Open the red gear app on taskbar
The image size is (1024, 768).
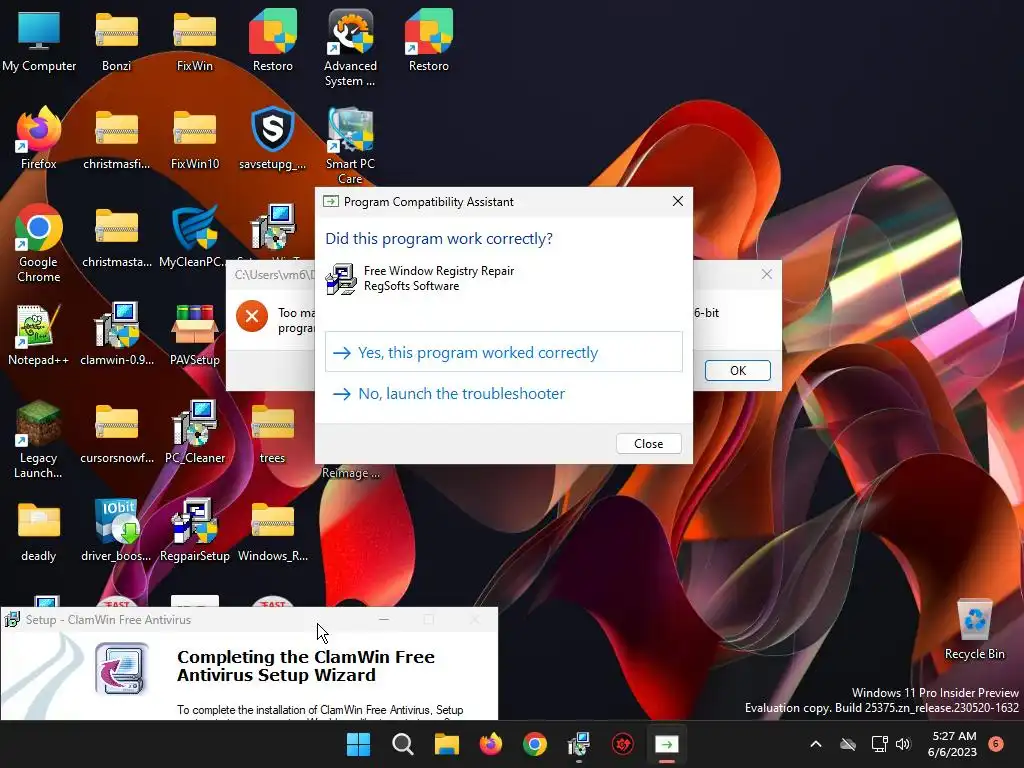[x=622, y=744]
